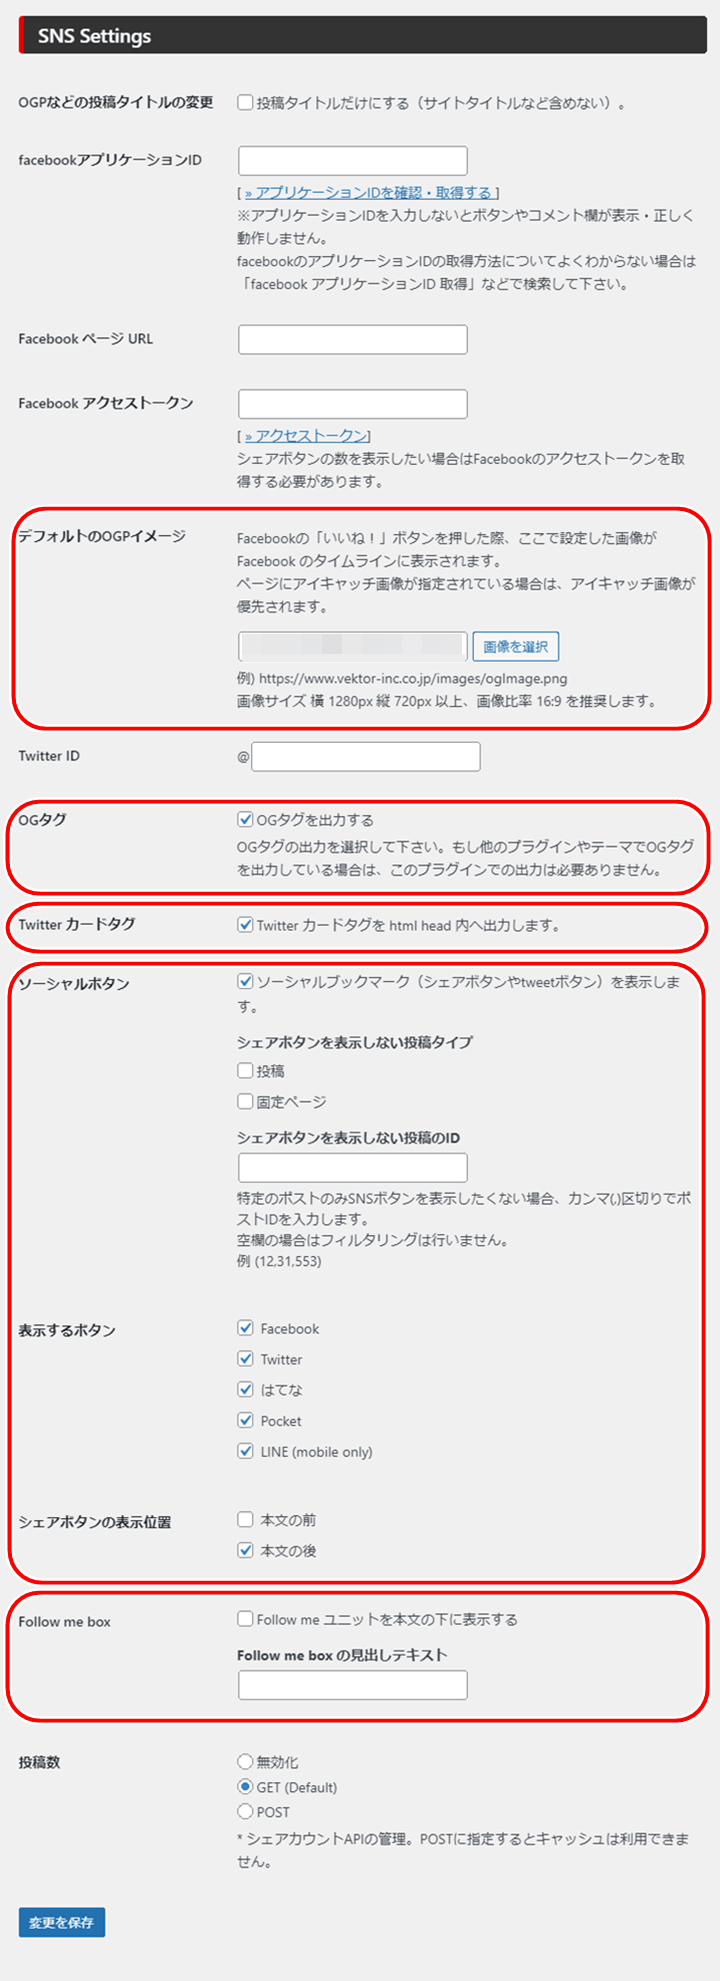The image size is (720, 1981).
Task: Open the アプリケーションIDを確認・取得する link
Action: (x=368, y=192)
